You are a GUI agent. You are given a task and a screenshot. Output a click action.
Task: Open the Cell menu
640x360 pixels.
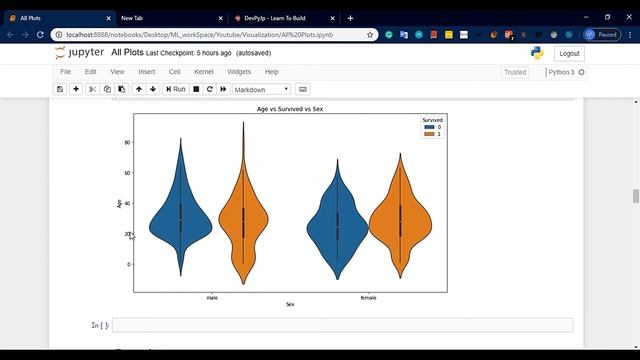point(174,72)
